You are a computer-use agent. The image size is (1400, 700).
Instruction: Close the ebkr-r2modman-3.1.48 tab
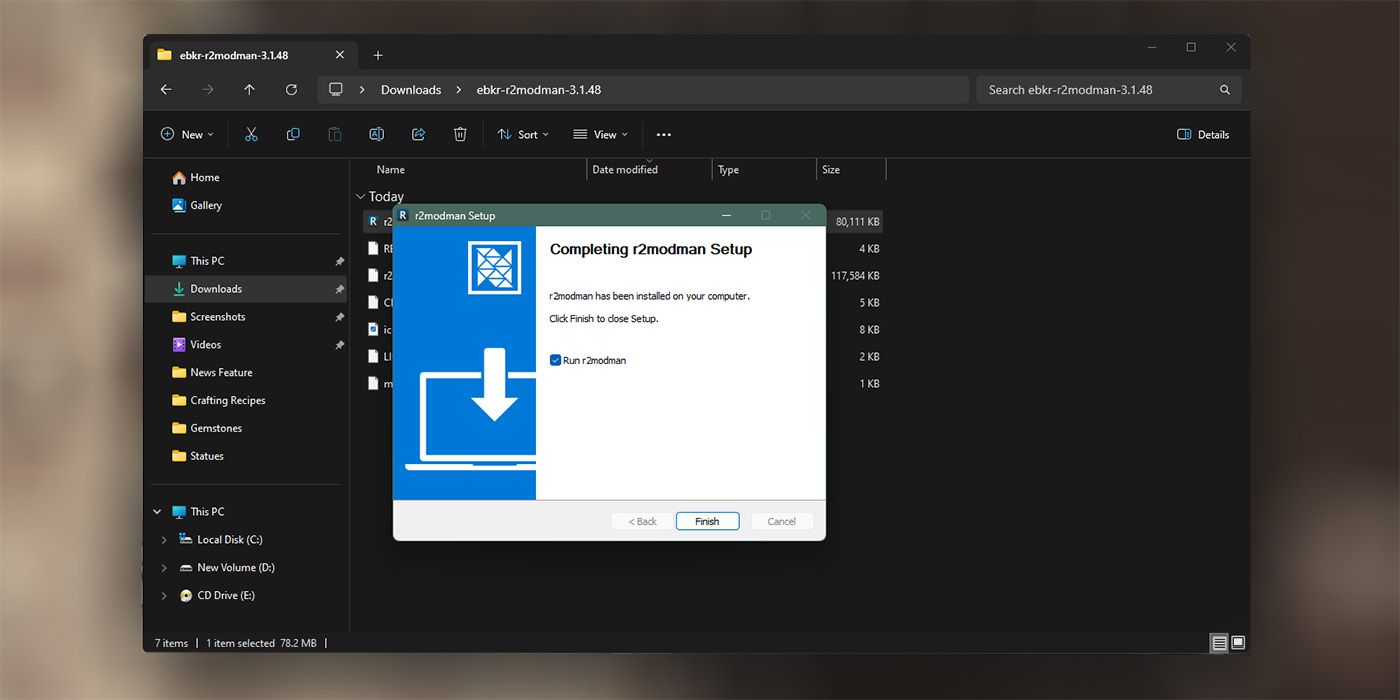[340, 56]
